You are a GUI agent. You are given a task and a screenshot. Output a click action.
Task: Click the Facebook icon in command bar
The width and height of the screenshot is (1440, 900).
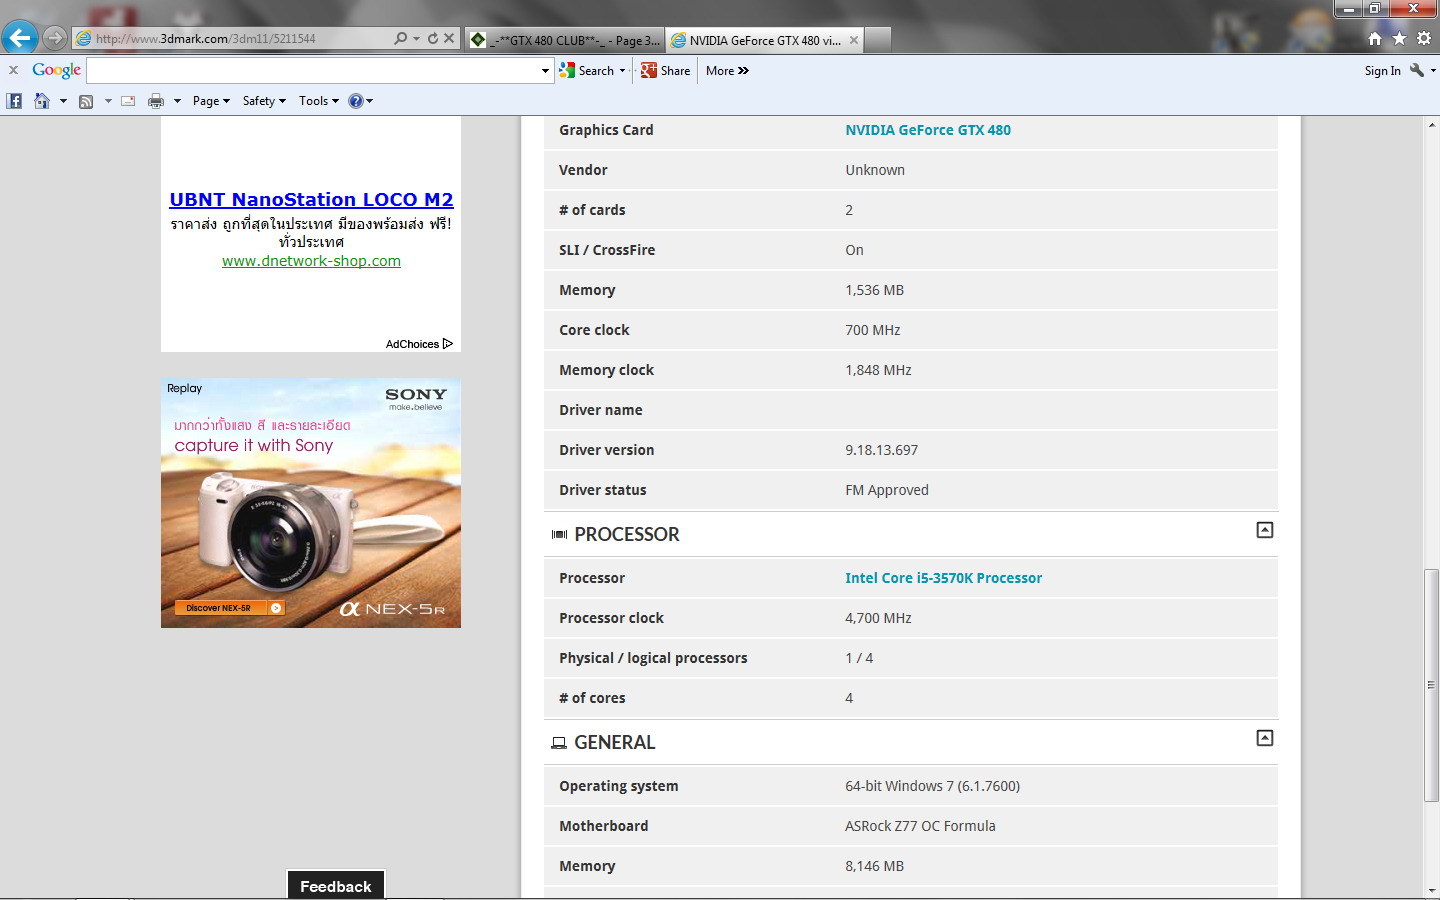pyautogui.click(x=14, y=101)
